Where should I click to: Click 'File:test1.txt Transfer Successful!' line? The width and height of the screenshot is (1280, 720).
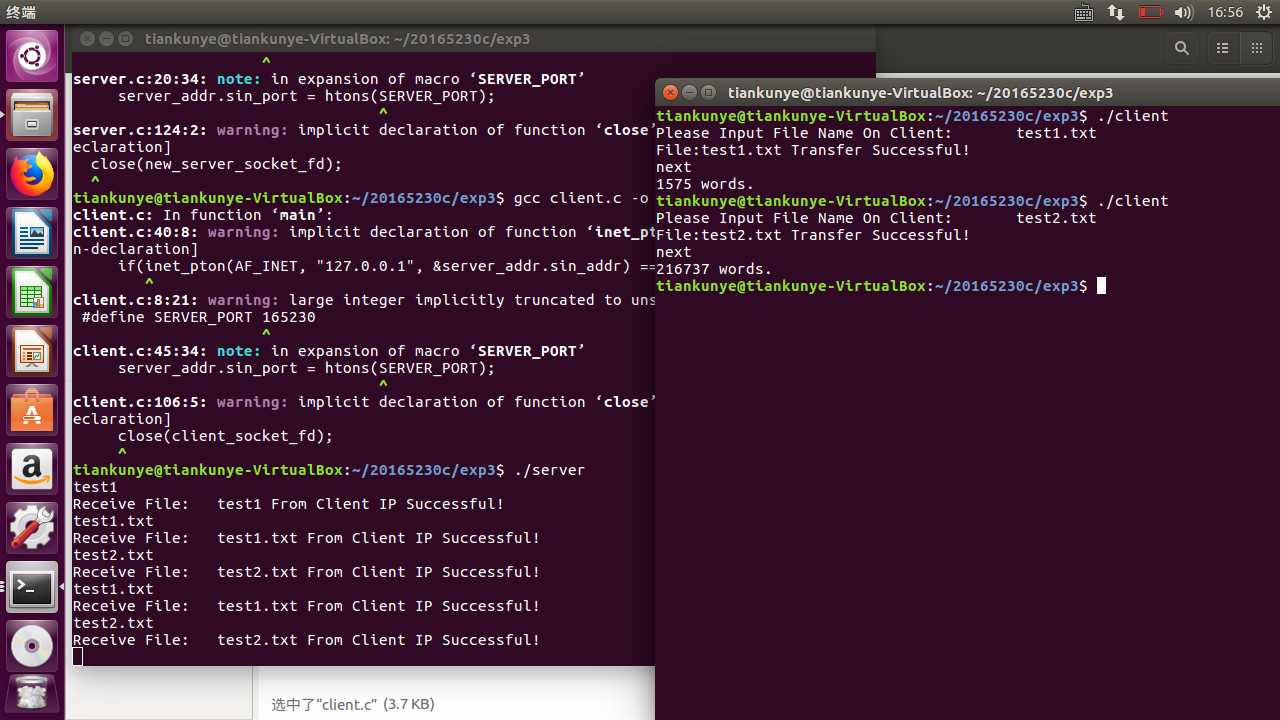pos(813,150)
